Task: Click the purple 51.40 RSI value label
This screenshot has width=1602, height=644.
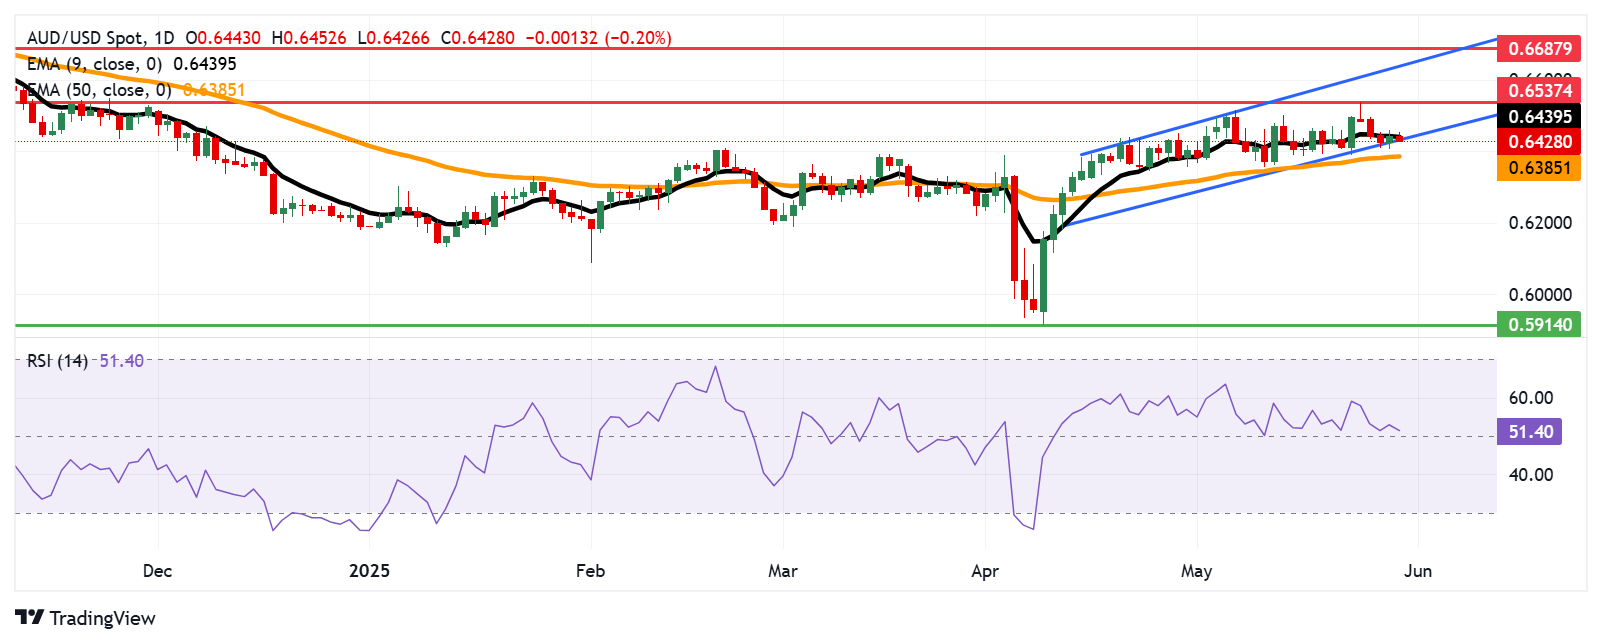Action: 1530,432
